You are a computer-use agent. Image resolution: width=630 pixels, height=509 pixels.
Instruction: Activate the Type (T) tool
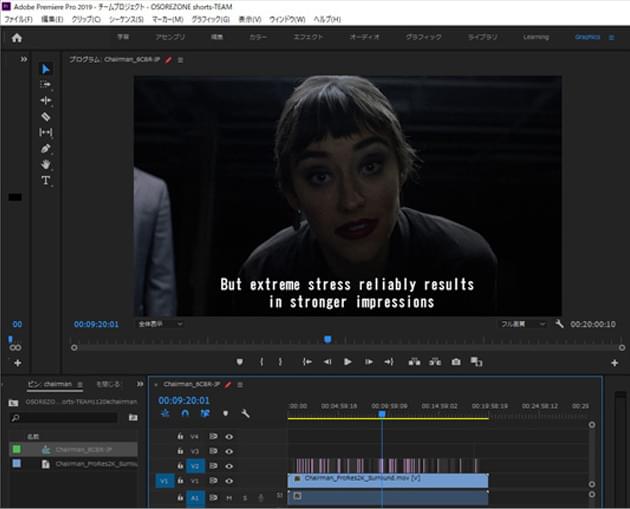tap(46, 180)
